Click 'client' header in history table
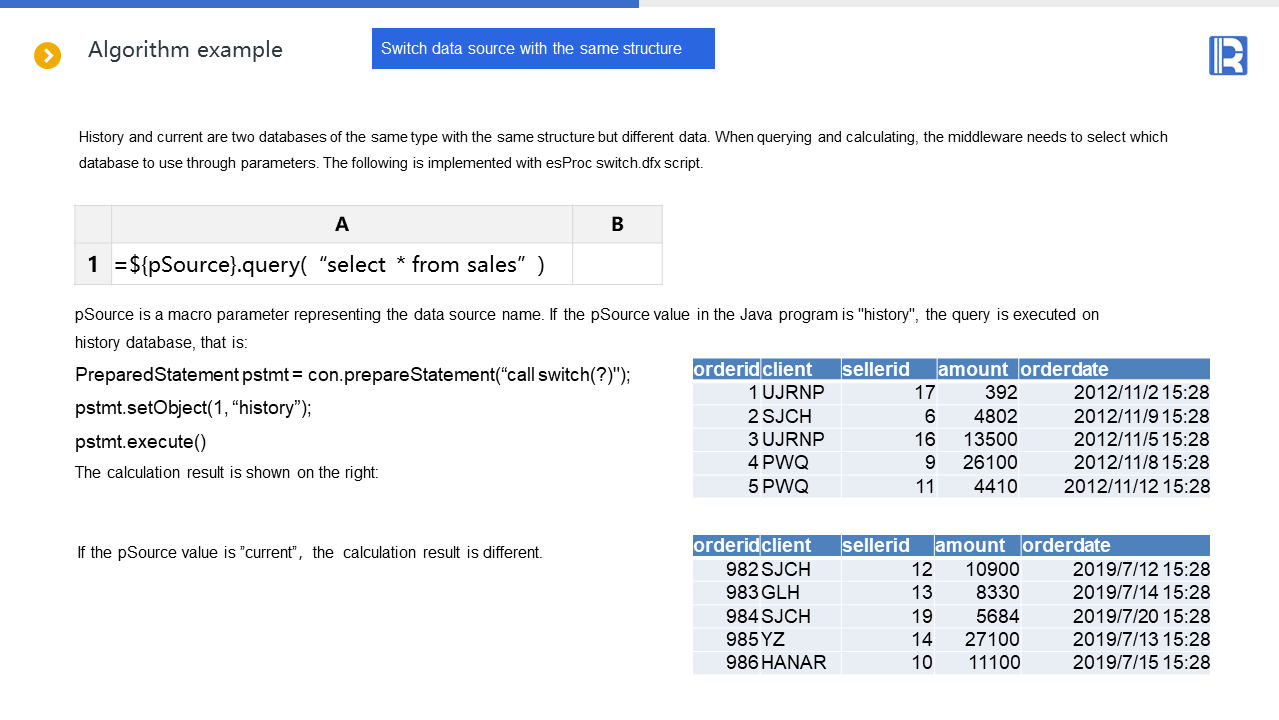The height and width of the screenshot is (720, 1279). pyautogui.click(x=787, y=369)
